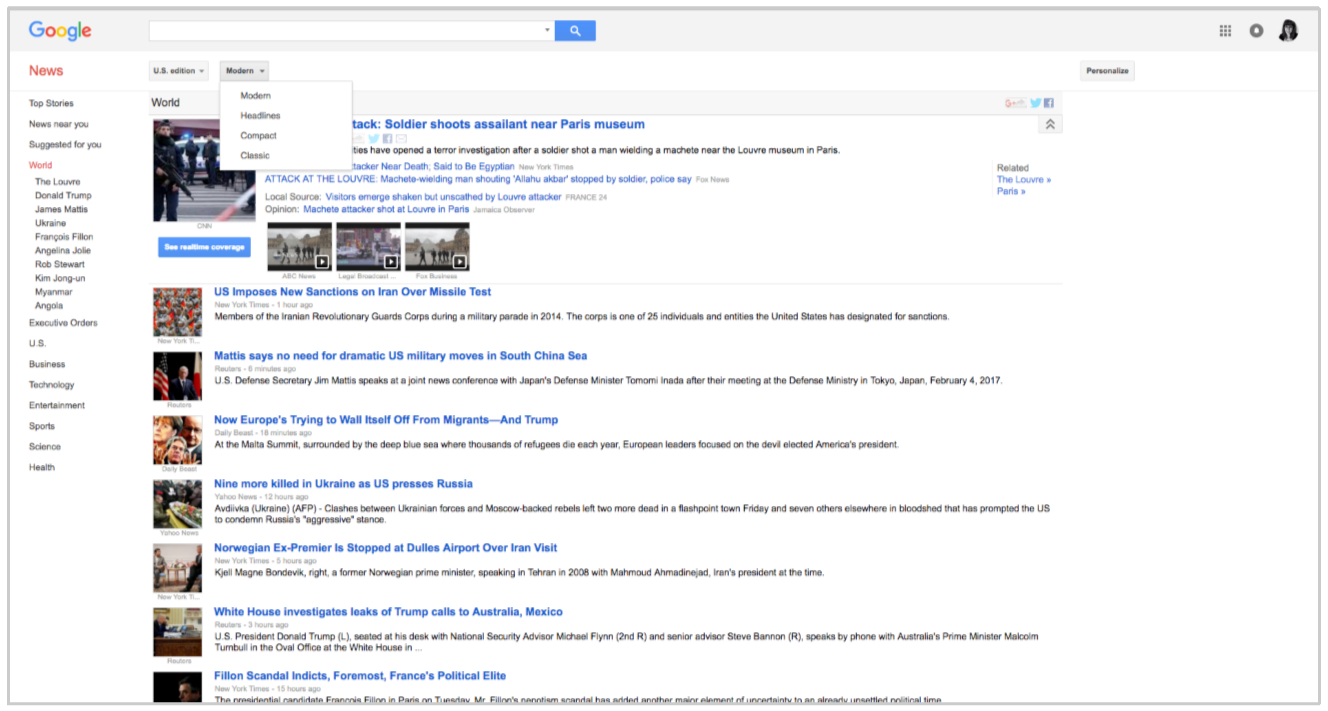This screenshot has width=1328, height=711.
Task: Choose Headlines from the layout menu
Action: (260, 116)
